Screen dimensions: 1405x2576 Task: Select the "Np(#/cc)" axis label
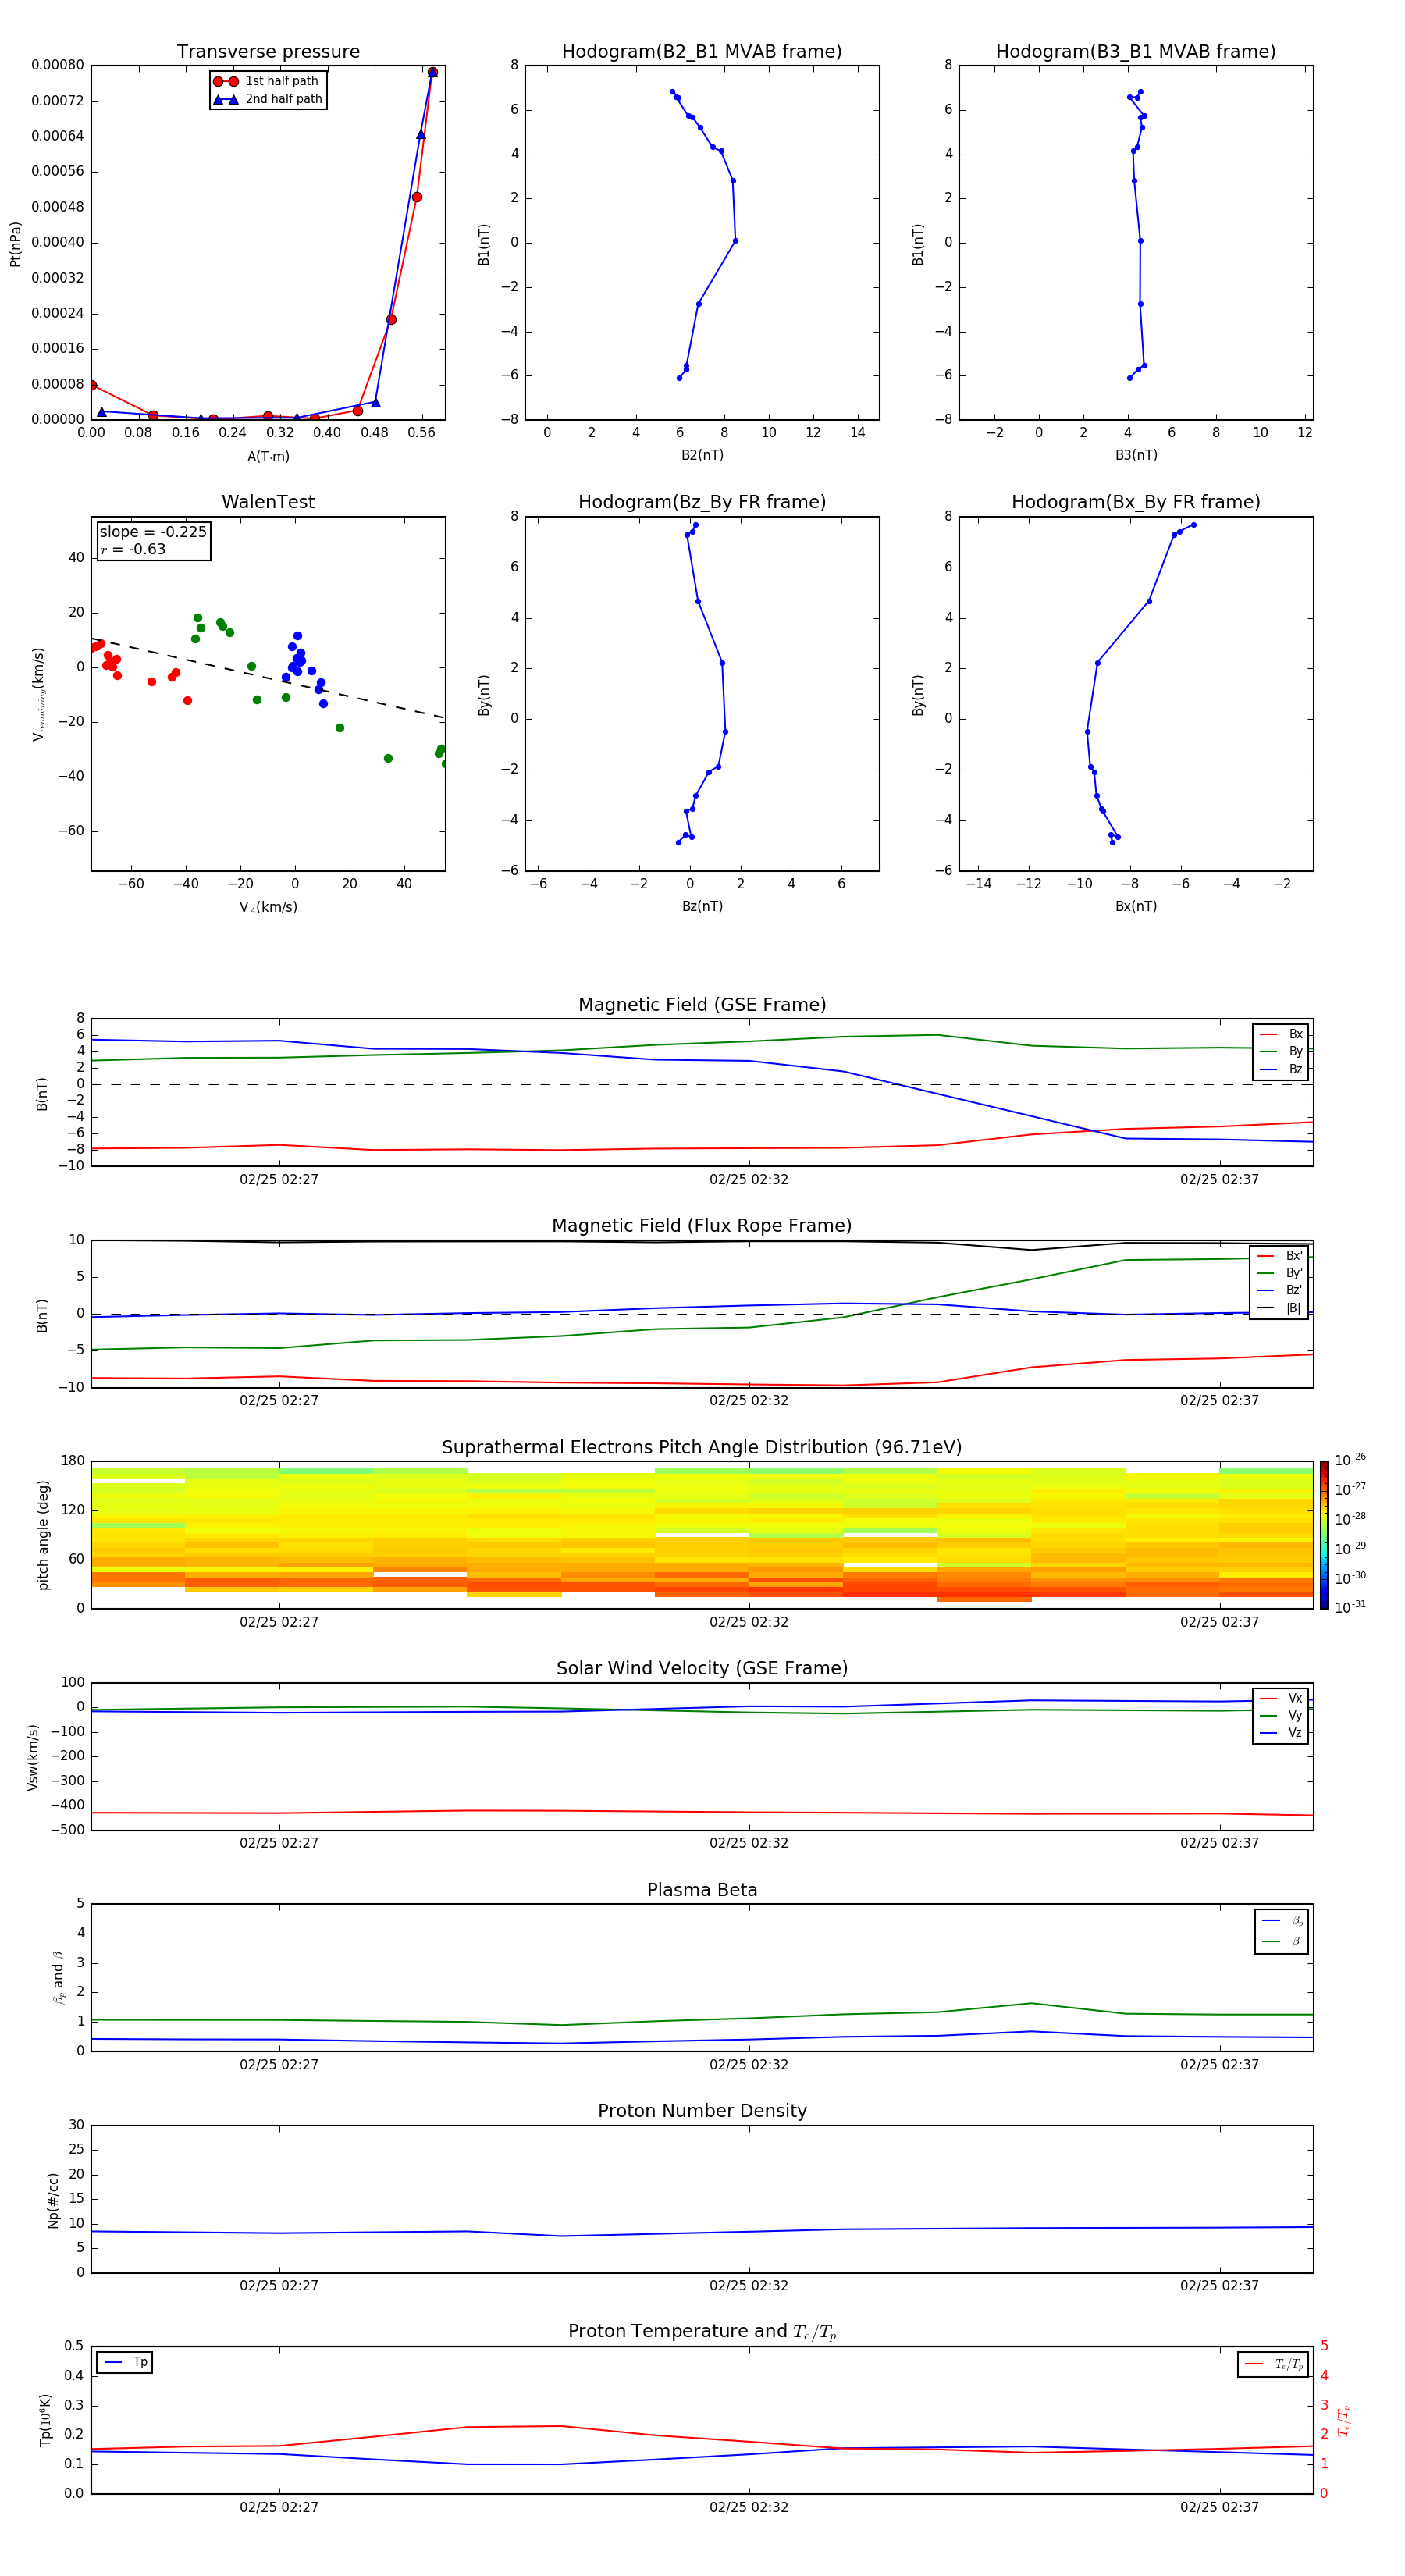point(53,2200)
